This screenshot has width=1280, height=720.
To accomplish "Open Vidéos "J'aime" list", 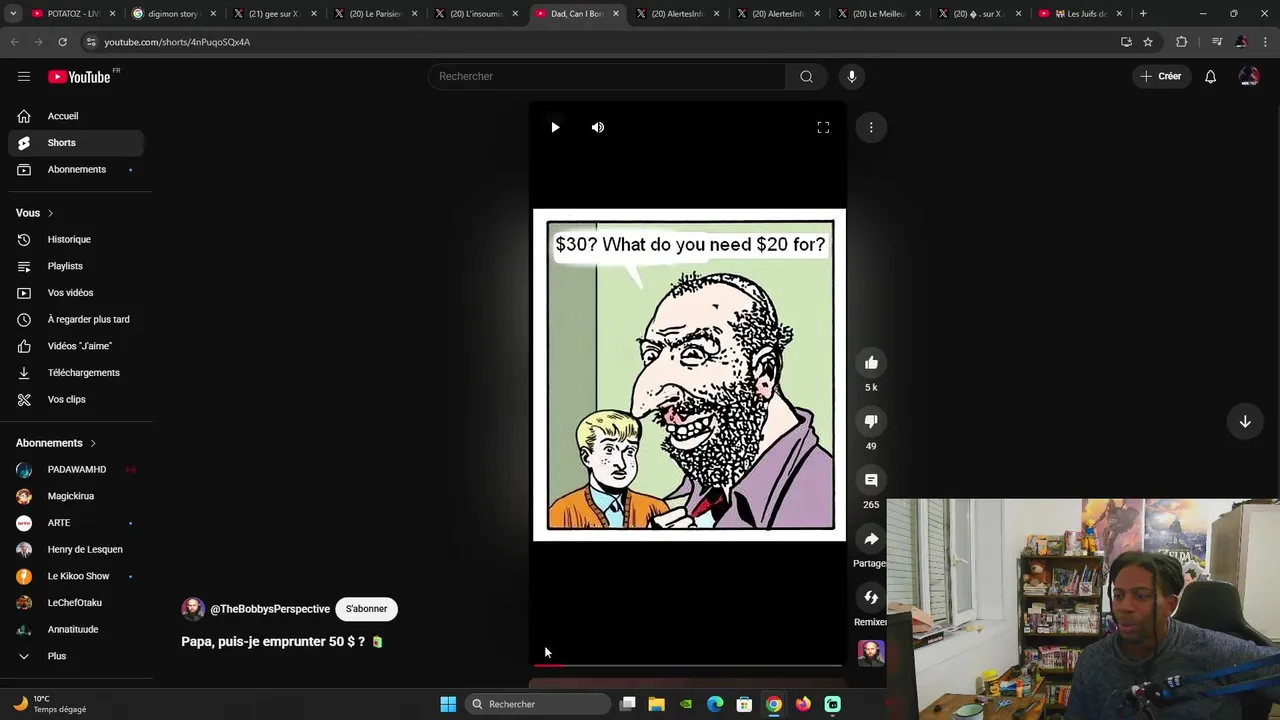I will click(76, 346).
